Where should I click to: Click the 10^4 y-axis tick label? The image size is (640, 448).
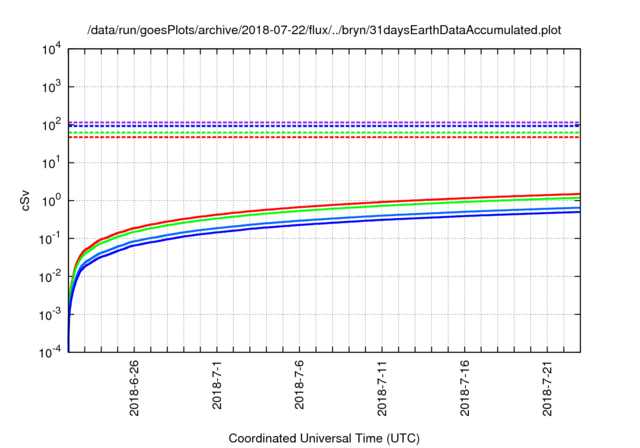[x=50, y=49]
